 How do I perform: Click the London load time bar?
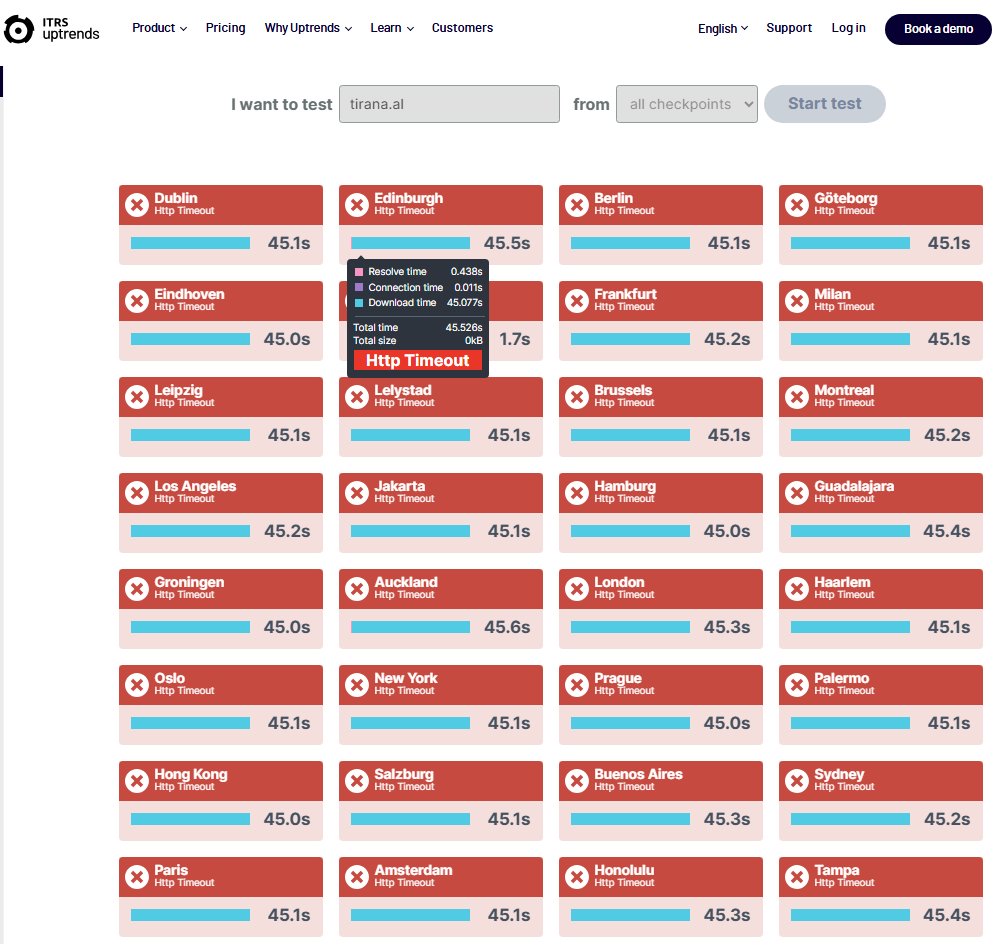click(630, 627)
